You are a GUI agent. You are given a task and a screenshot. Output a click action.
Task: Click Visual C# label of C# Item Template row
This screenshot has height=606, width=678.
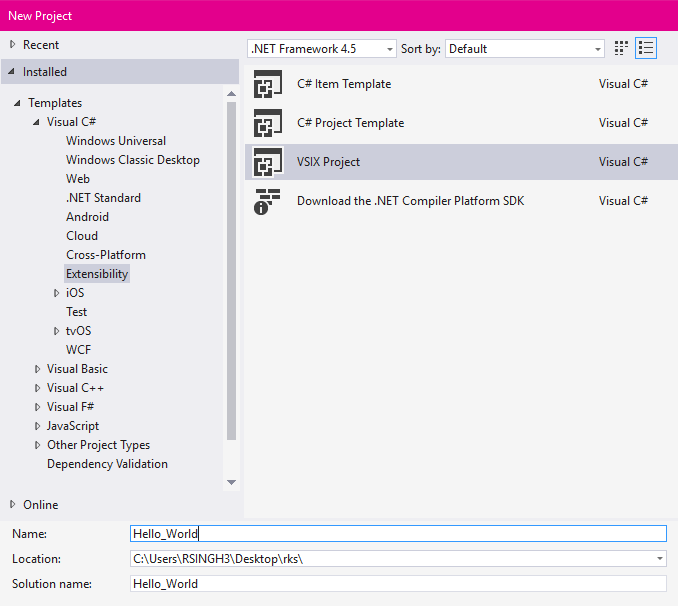coord(623,84)
